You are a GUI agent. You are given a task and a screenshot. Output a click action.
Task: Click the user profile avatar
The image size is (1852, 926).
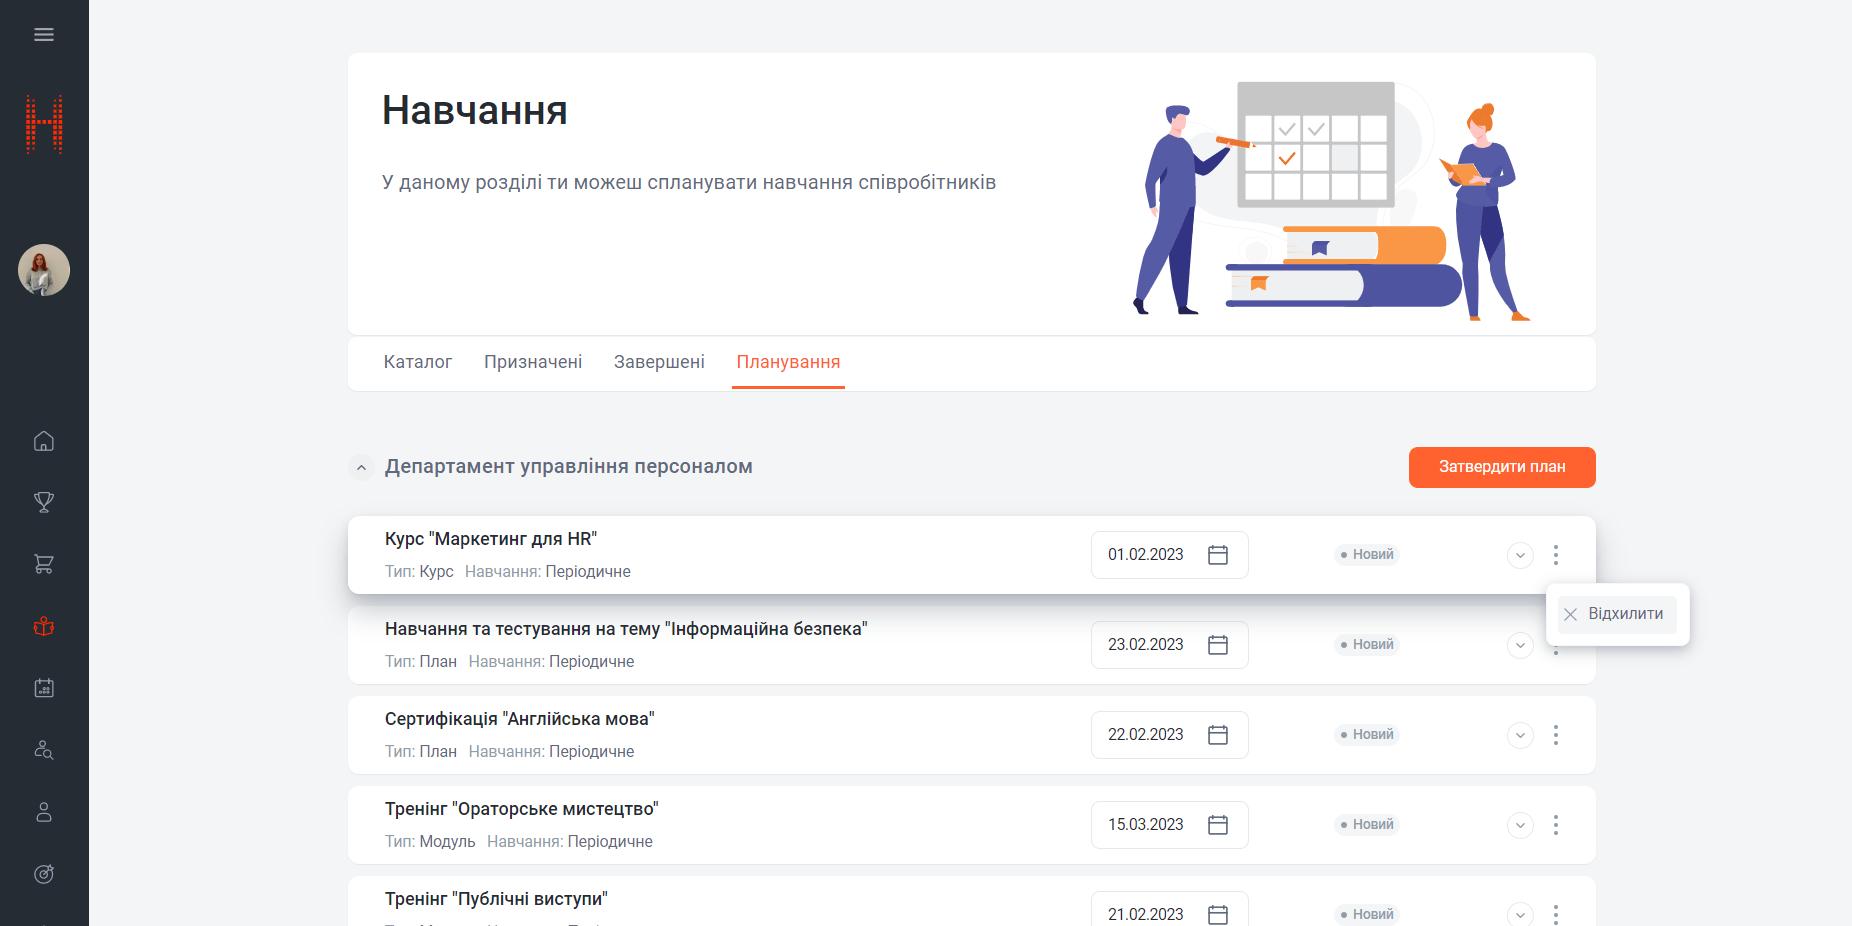pyautogui.click(x=44, y=270)
